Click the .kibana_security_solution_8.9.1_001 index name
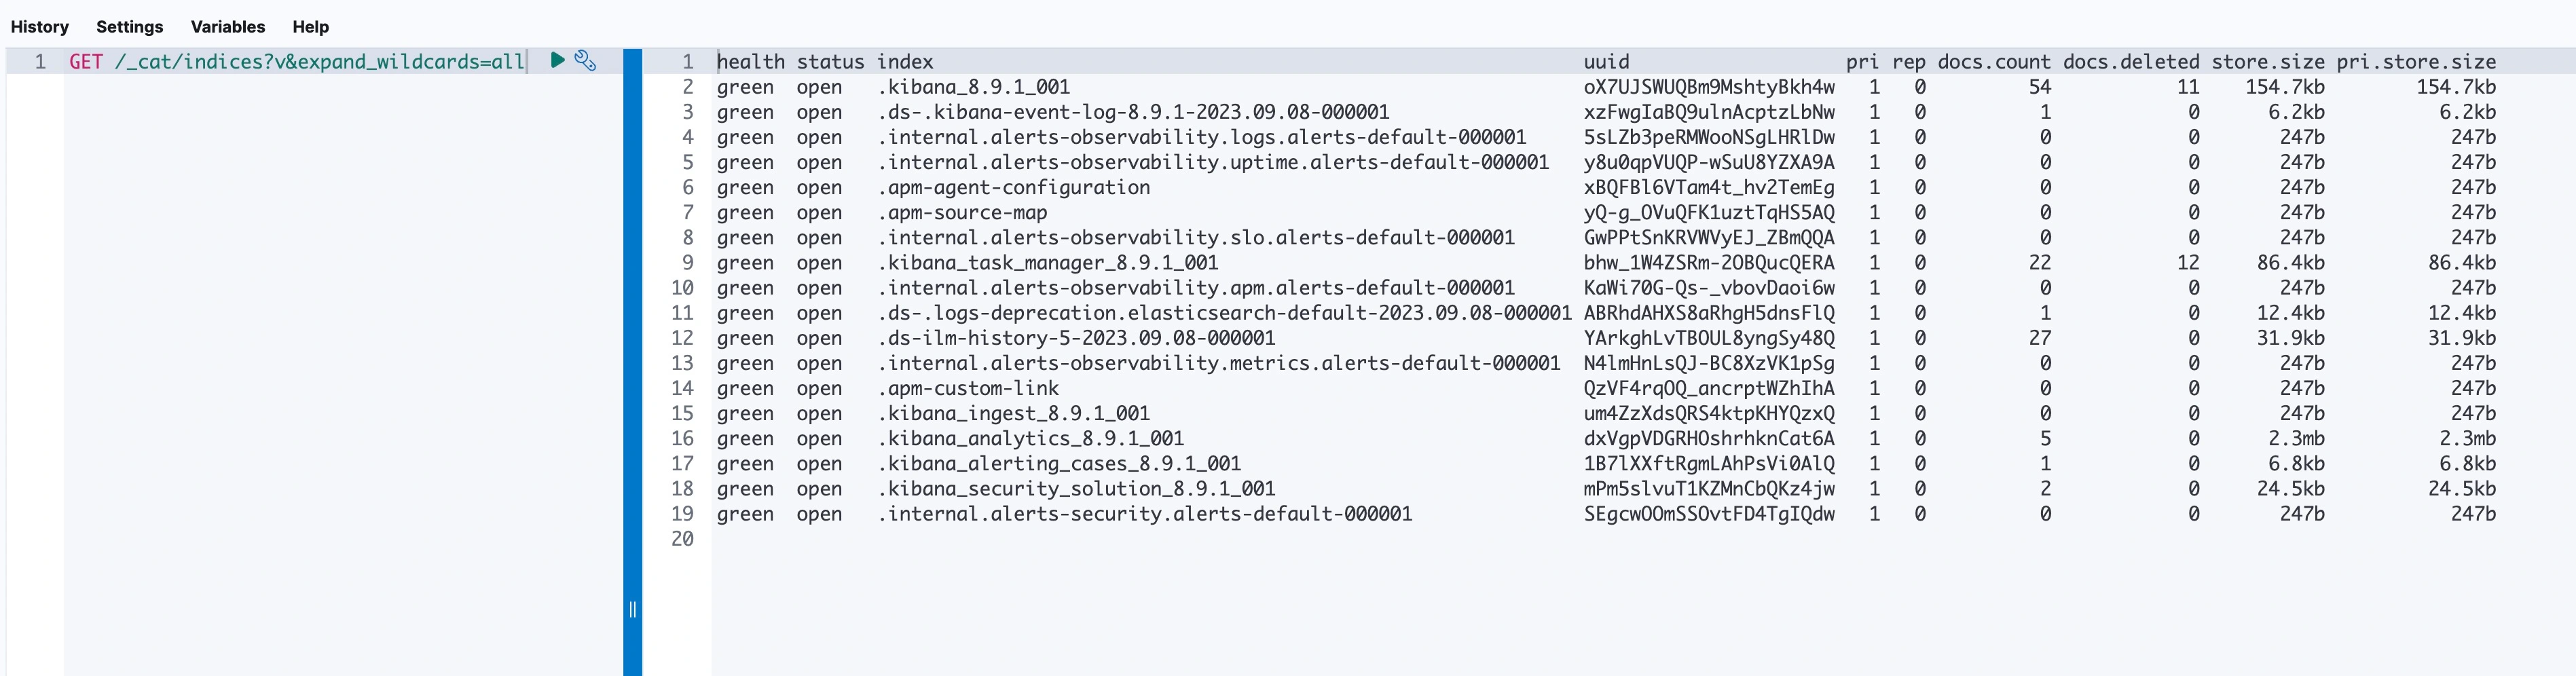Image resolution: width=2576 pixels, height=676 pixels. tap(1076, 489)
